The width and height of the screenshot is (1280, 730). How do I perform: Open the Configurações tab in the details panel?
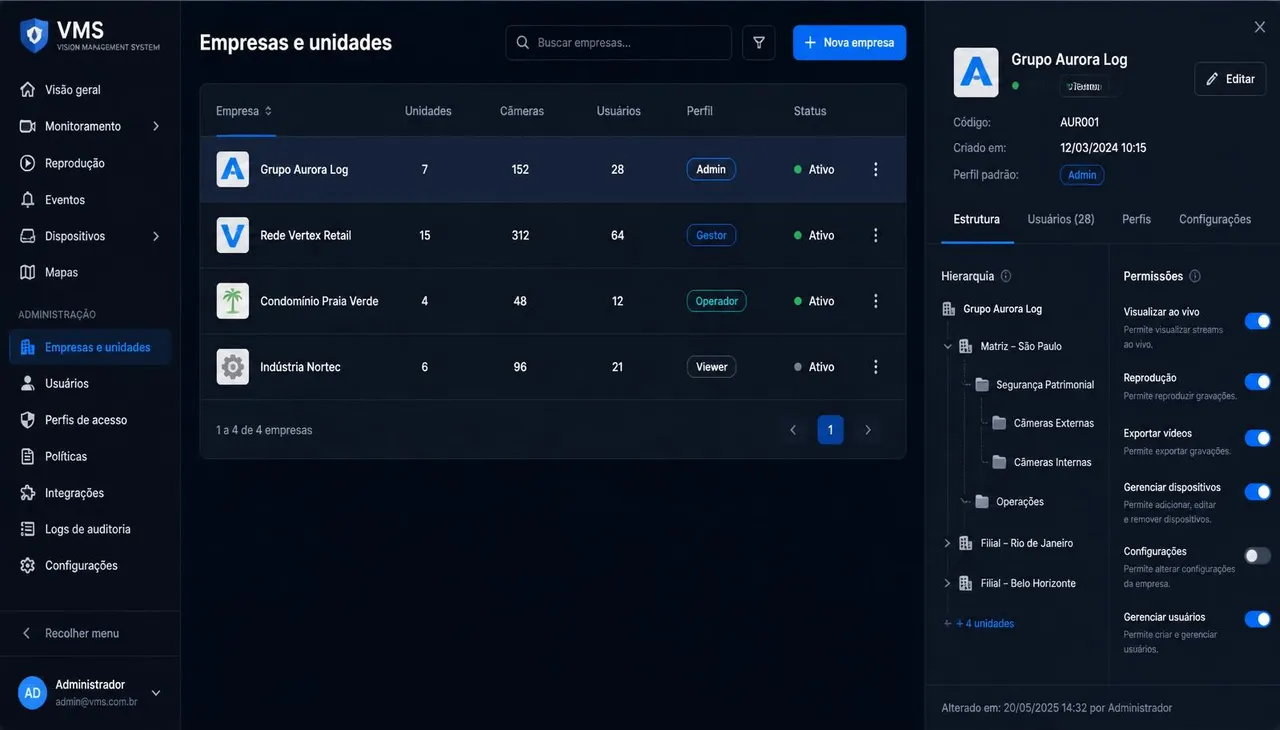1215,219
